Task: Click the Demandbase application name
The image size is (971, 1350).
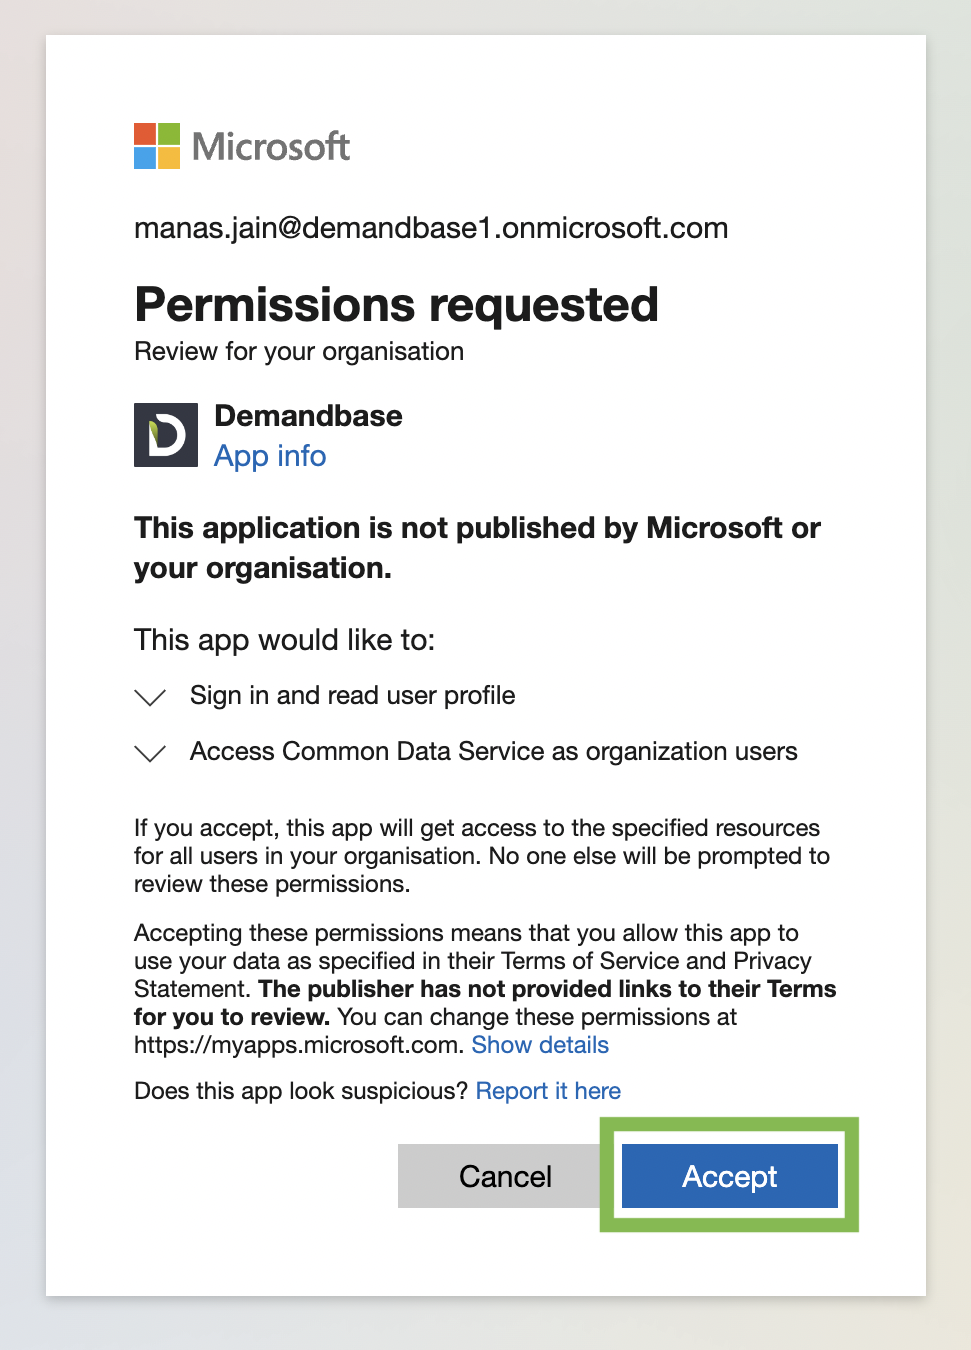Action: pyautogui.click(x=308, y=416)
